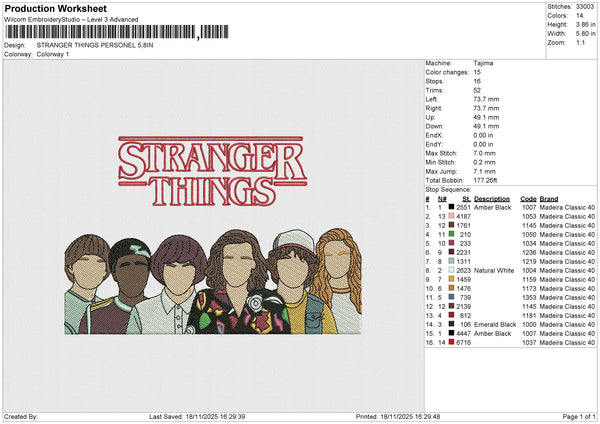Pick the magenta swatch for code 1034
600x424 pixels.
pos(452,243)
